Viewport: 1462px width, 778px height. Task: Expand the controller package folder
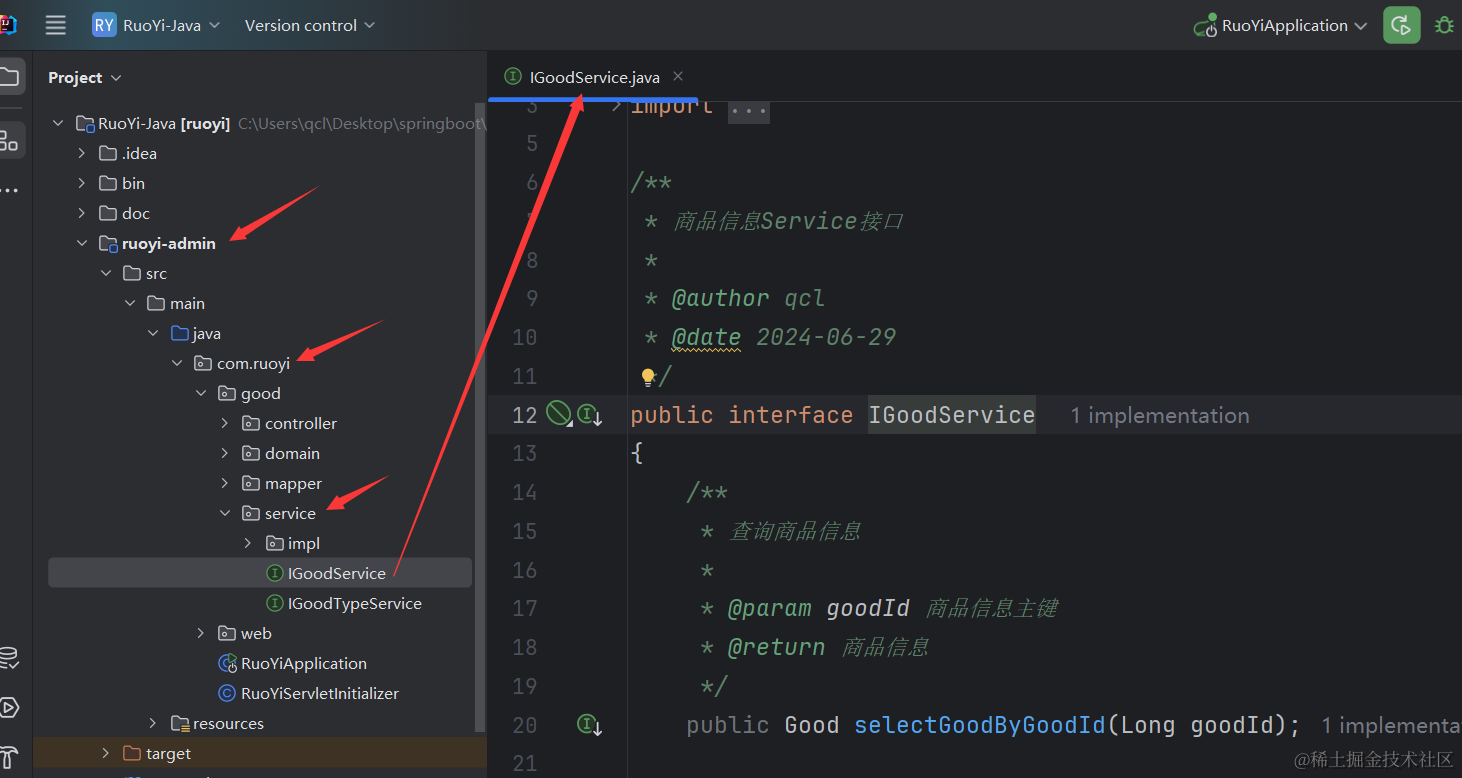[x=225, y=424]
